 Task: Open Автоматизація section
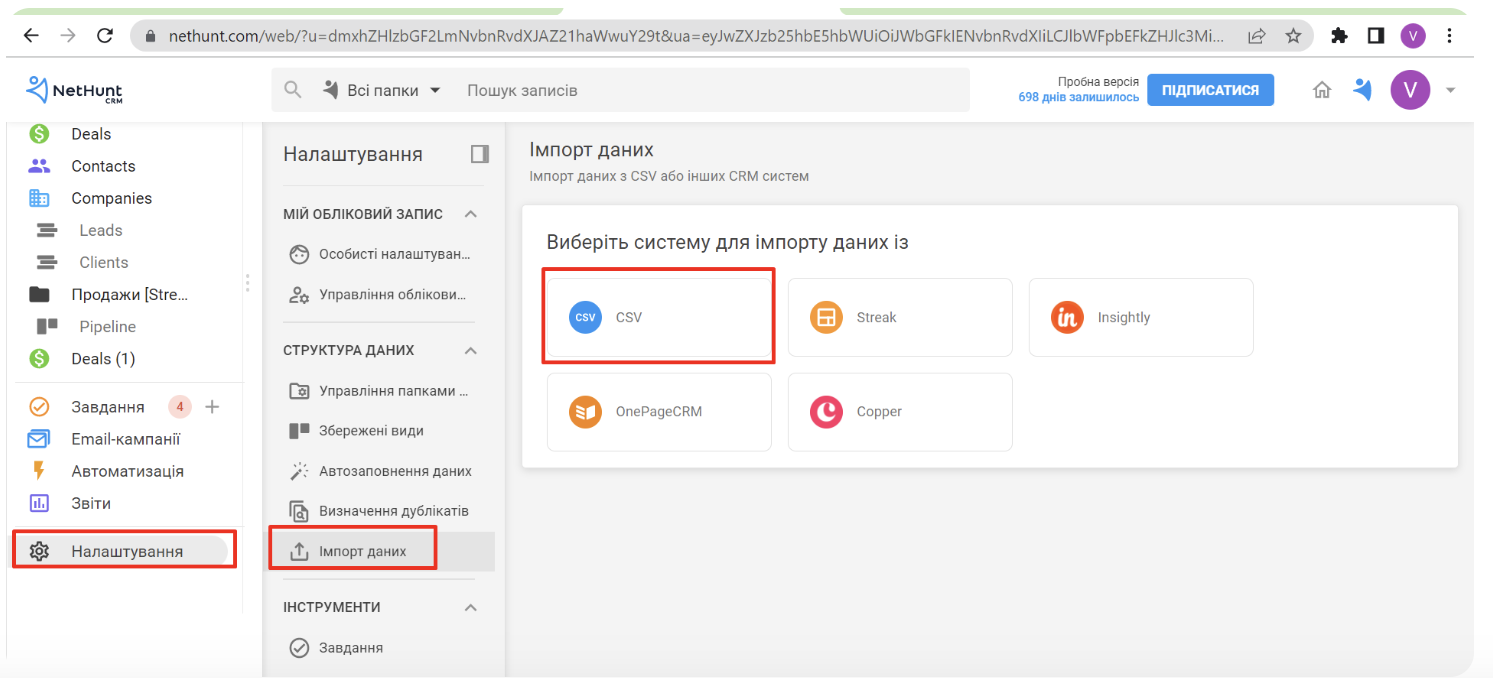pyautogui.click(x=125, y=471)
